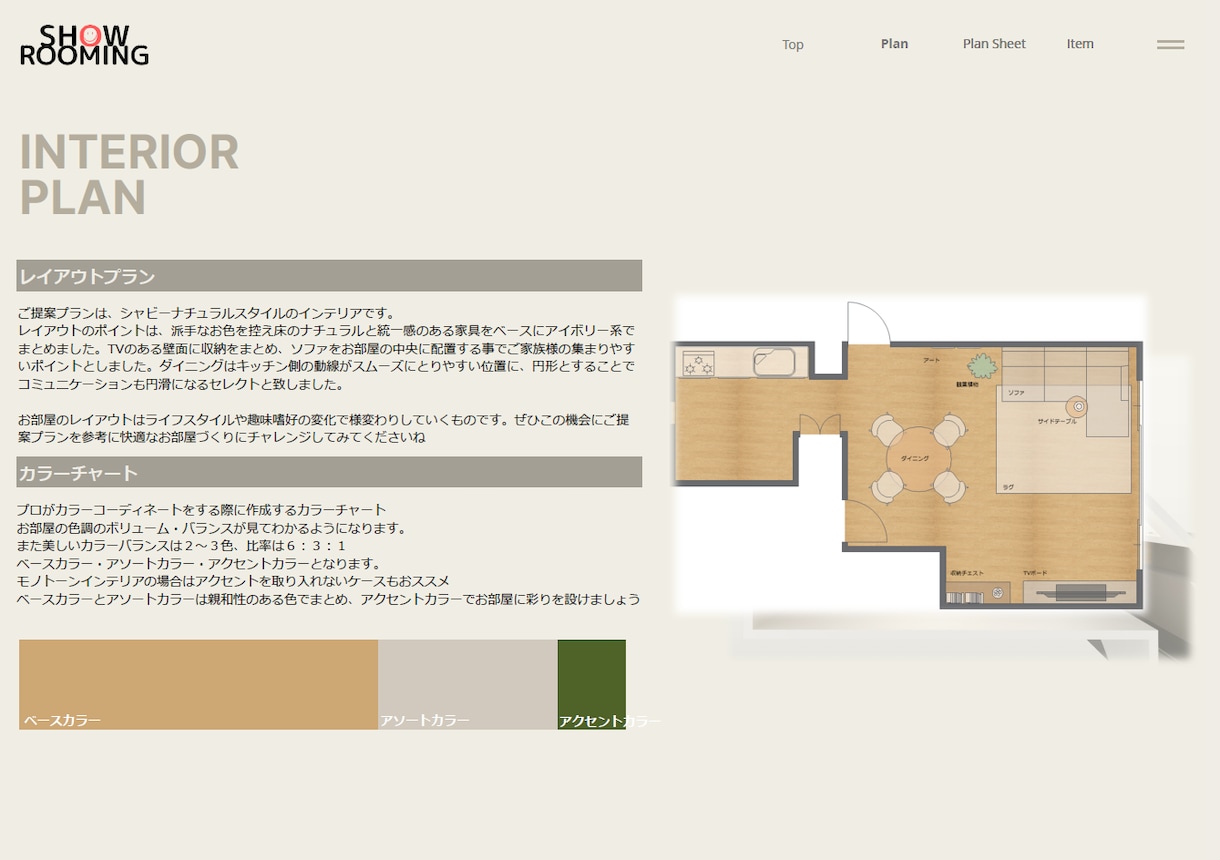
Task: Click the レイアウトプラン section header
Action: (x=329, y=276)
